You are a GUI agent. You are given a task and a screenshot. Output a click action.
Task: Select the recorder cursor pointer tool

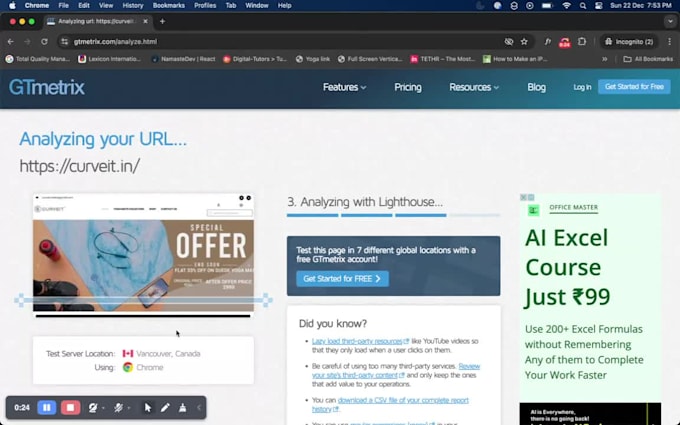(148, 408)
